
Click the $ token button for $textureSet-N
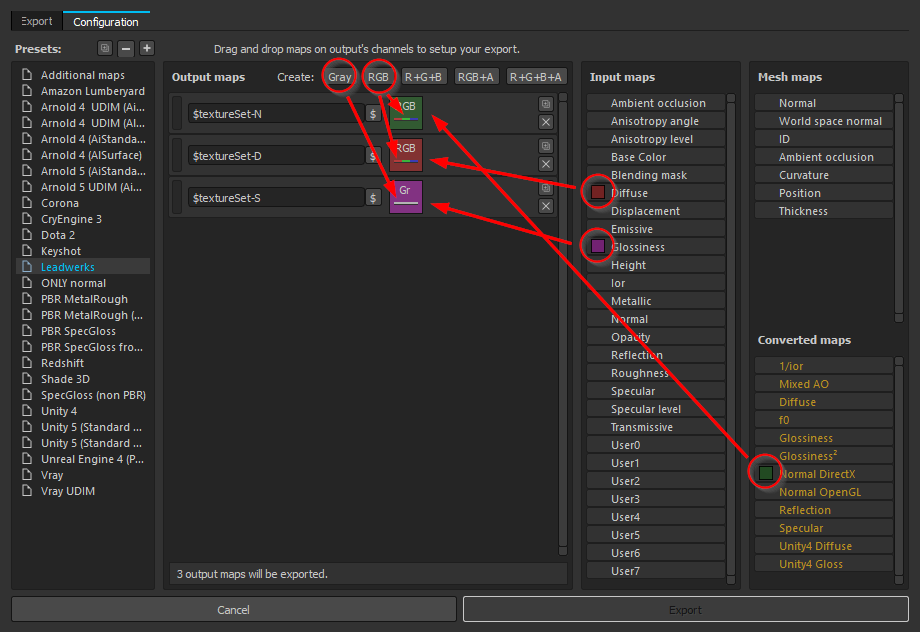point(373,114)
